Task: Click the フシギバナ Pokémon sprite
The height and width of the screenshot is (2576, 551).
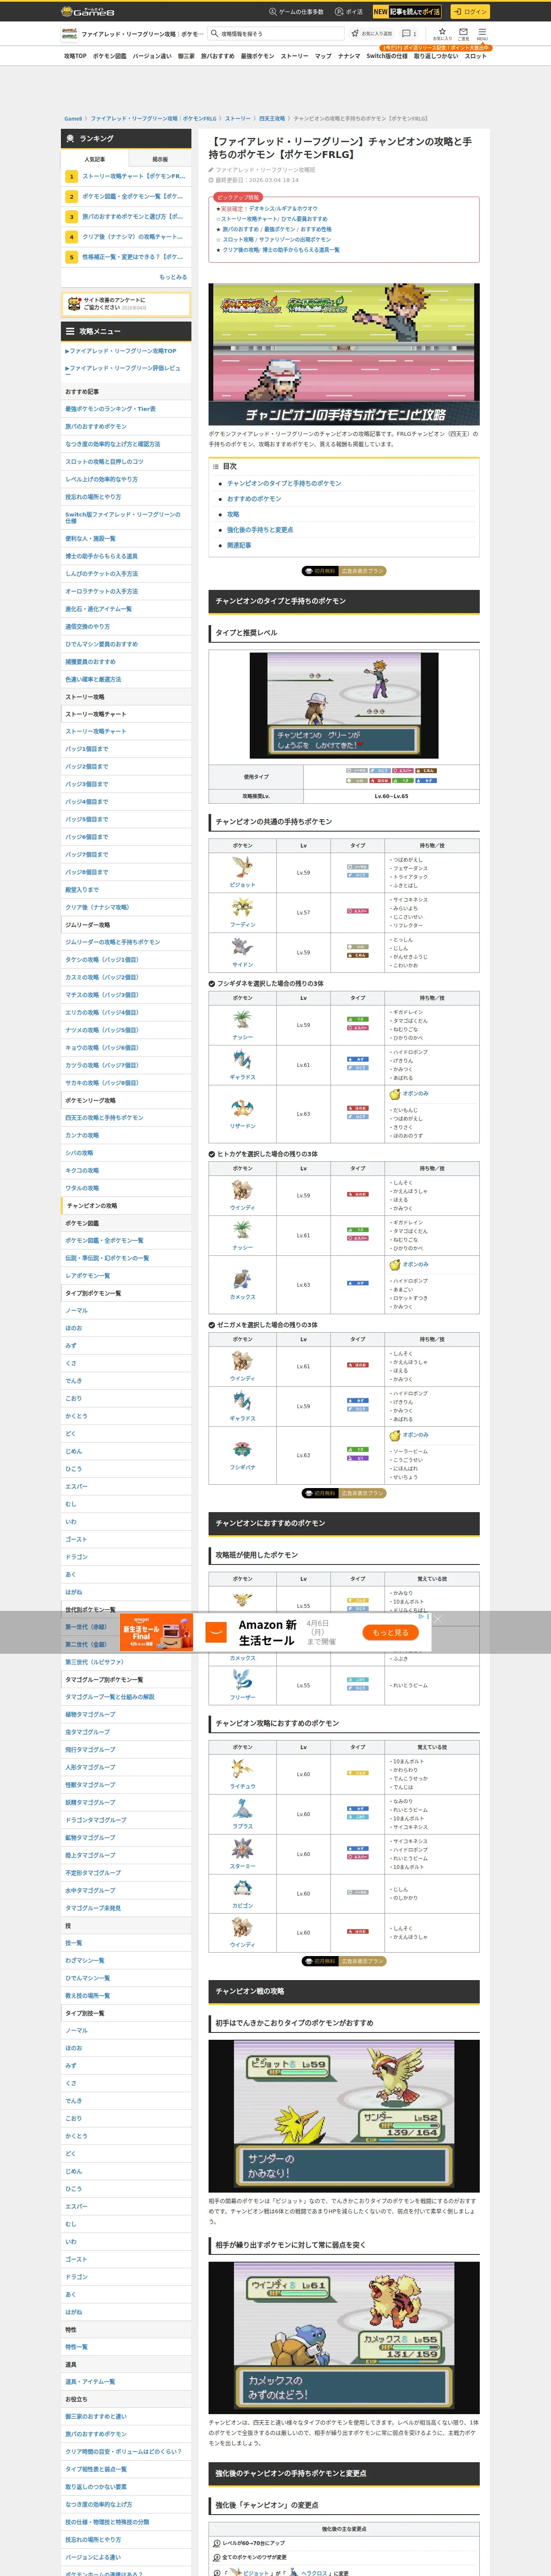Action: click(x=242, y=1449)
